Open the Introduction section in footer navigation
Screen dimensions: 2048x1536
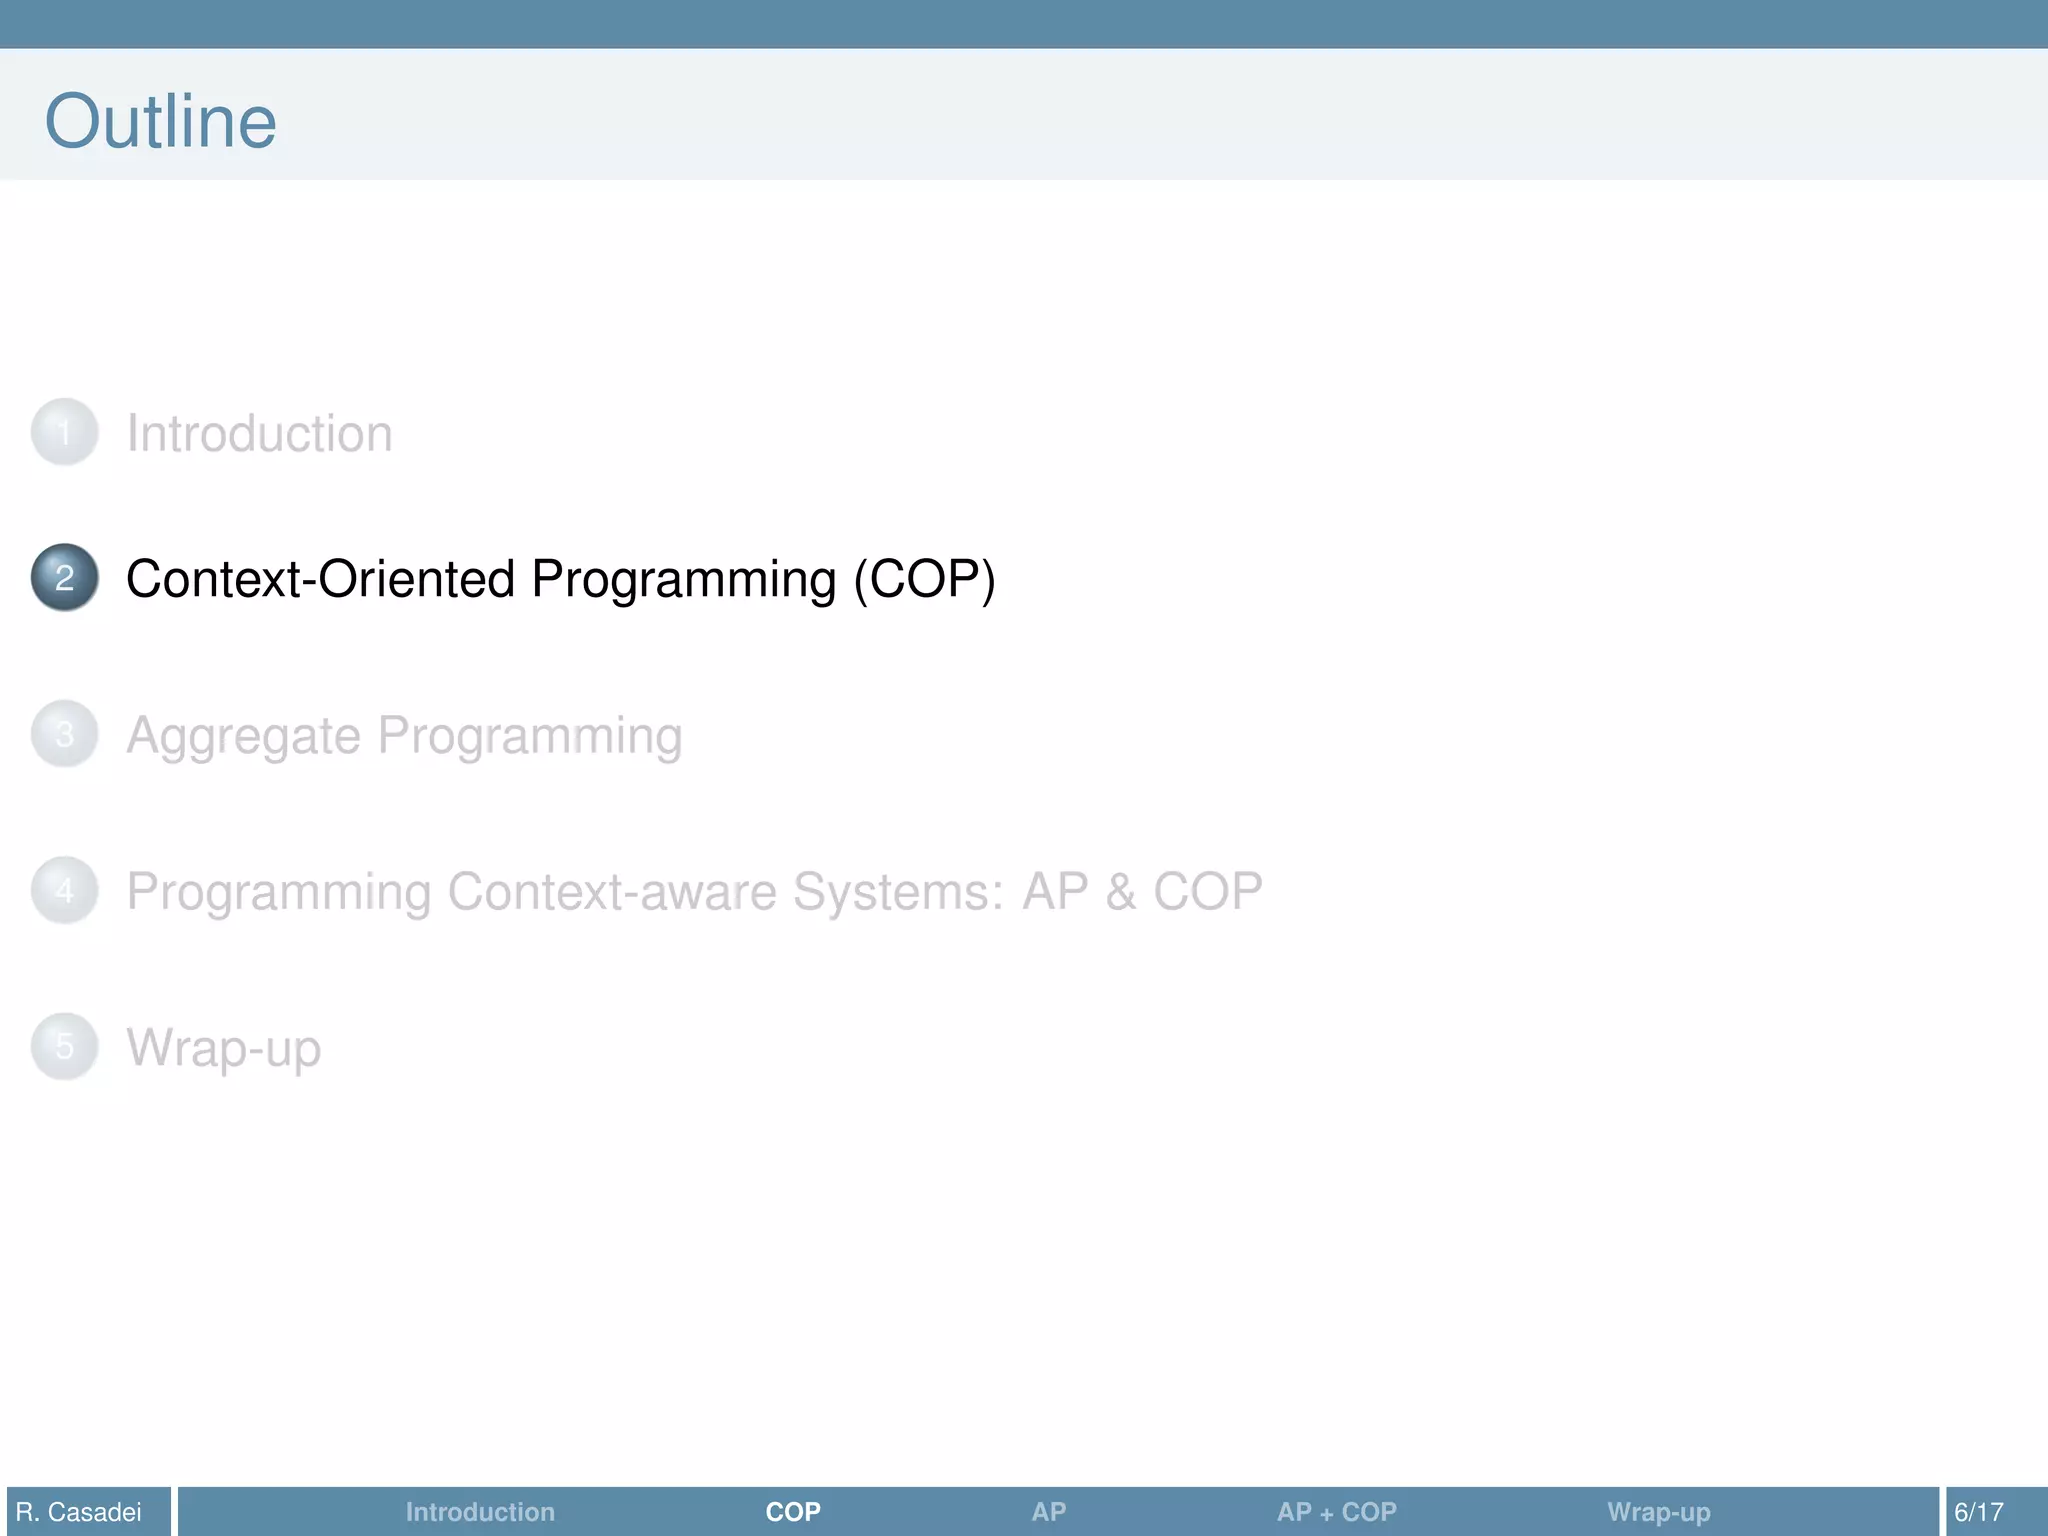480,1512
